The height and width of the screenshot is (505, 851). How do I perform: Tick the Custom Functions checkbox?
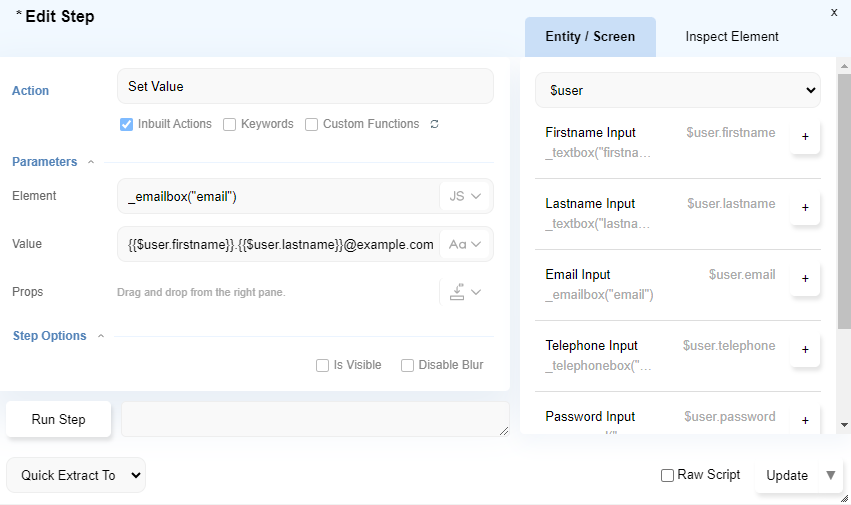(x=312, y=125)
